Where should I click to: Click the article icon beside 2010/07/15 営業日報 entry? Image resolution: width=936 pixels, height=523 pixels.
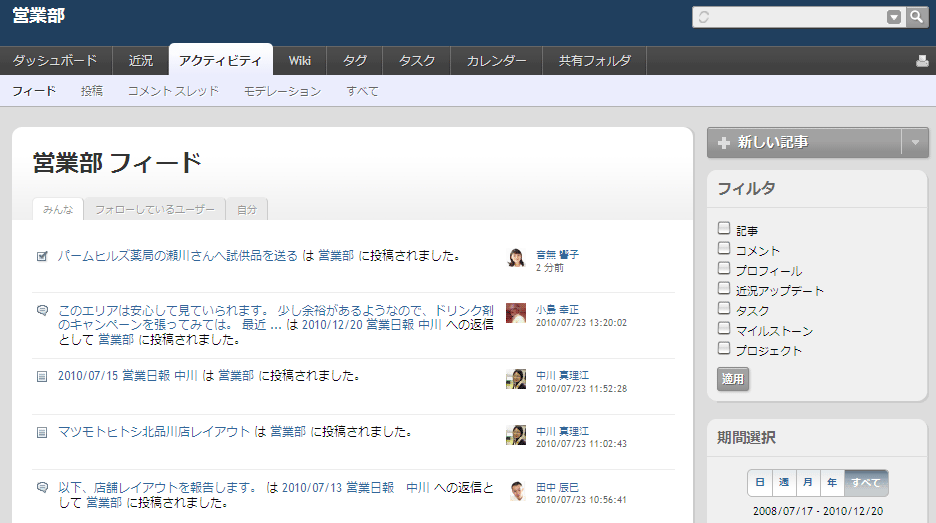click(42, 377)
